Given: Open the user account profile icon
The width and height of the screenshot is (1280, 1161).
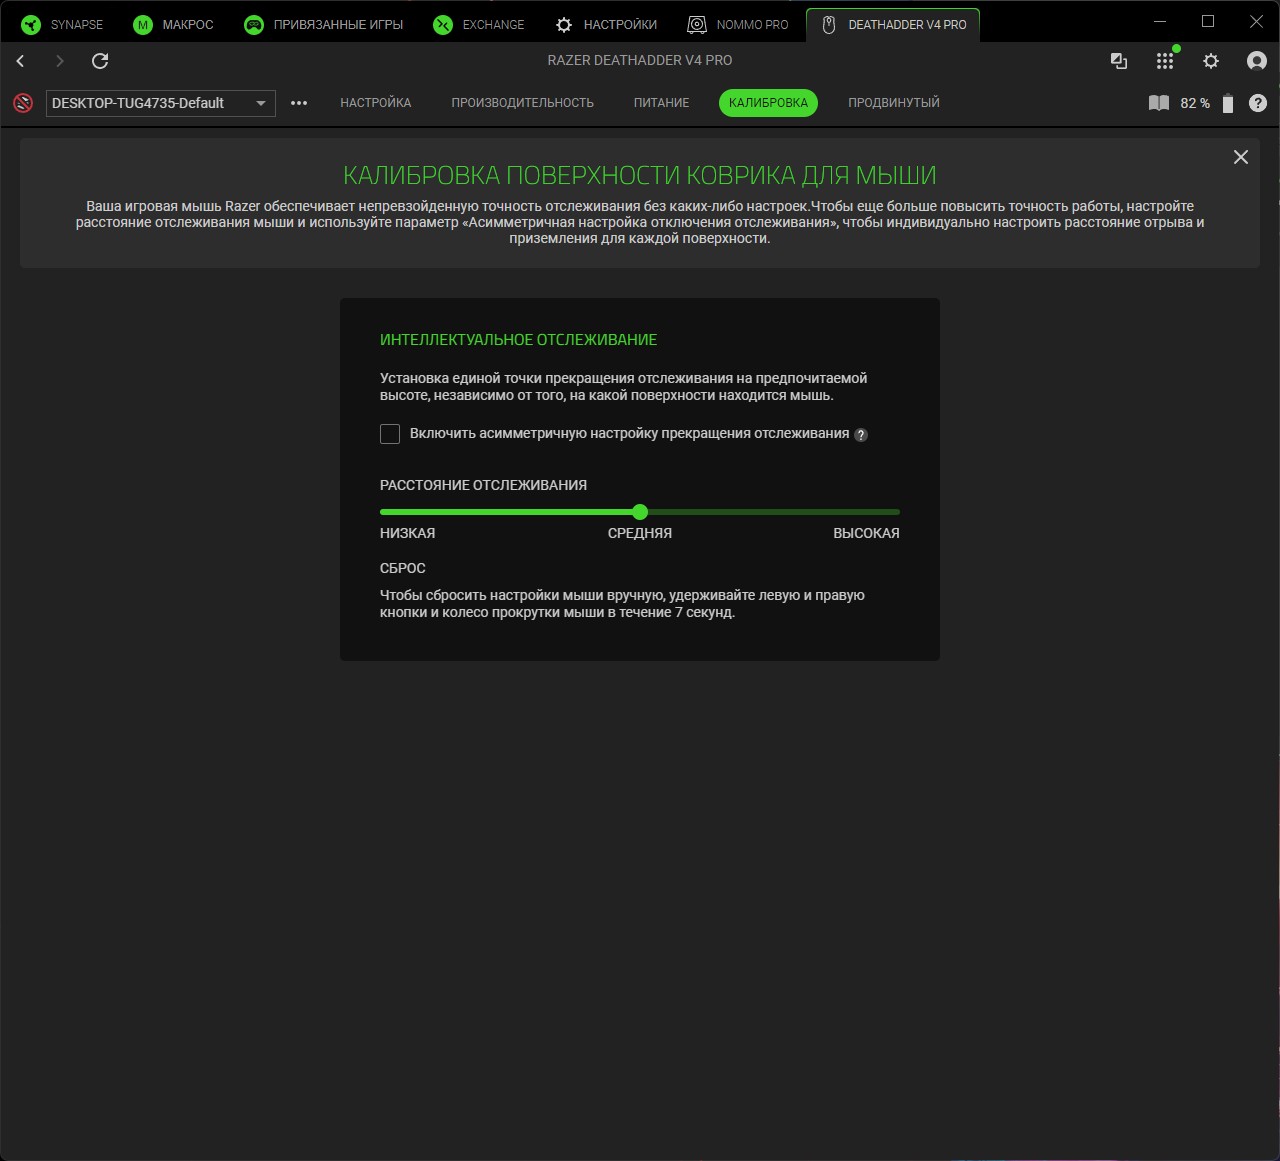Looking at the screenshot, I should click(x=1257, y=61).
